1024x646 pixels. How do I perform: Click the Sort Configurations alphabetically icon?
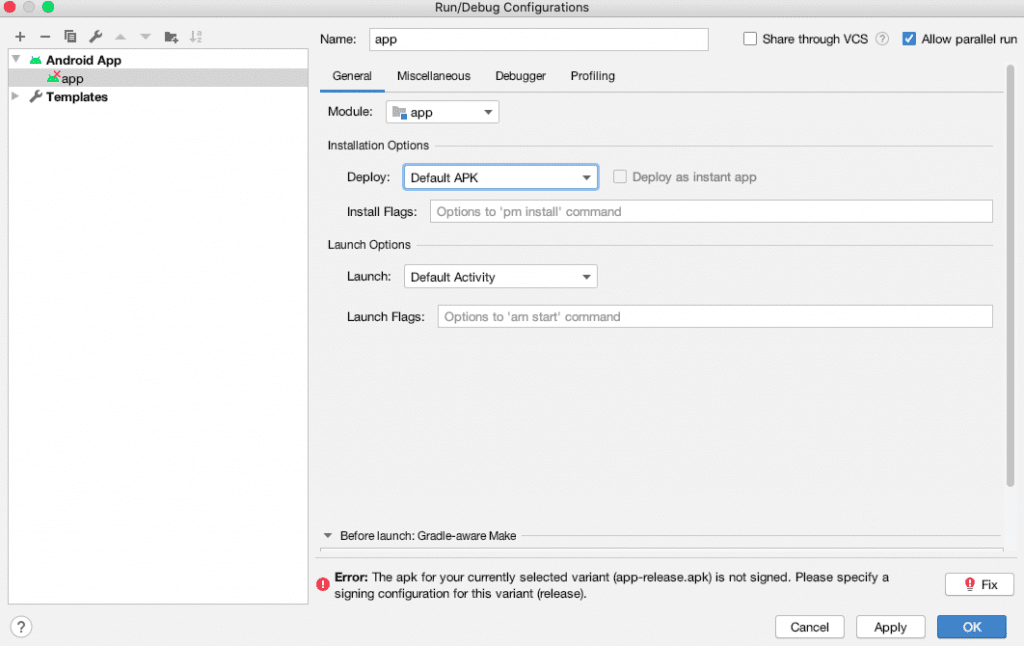tap(196, 37)
